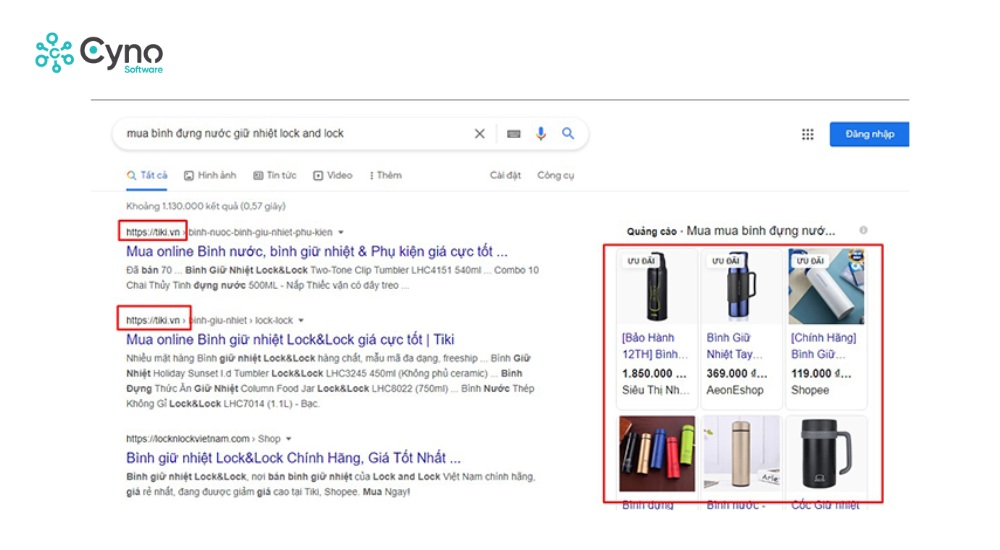
Task: Click the ad info icon beside Quảng cáo
Action: coord(863,230)
